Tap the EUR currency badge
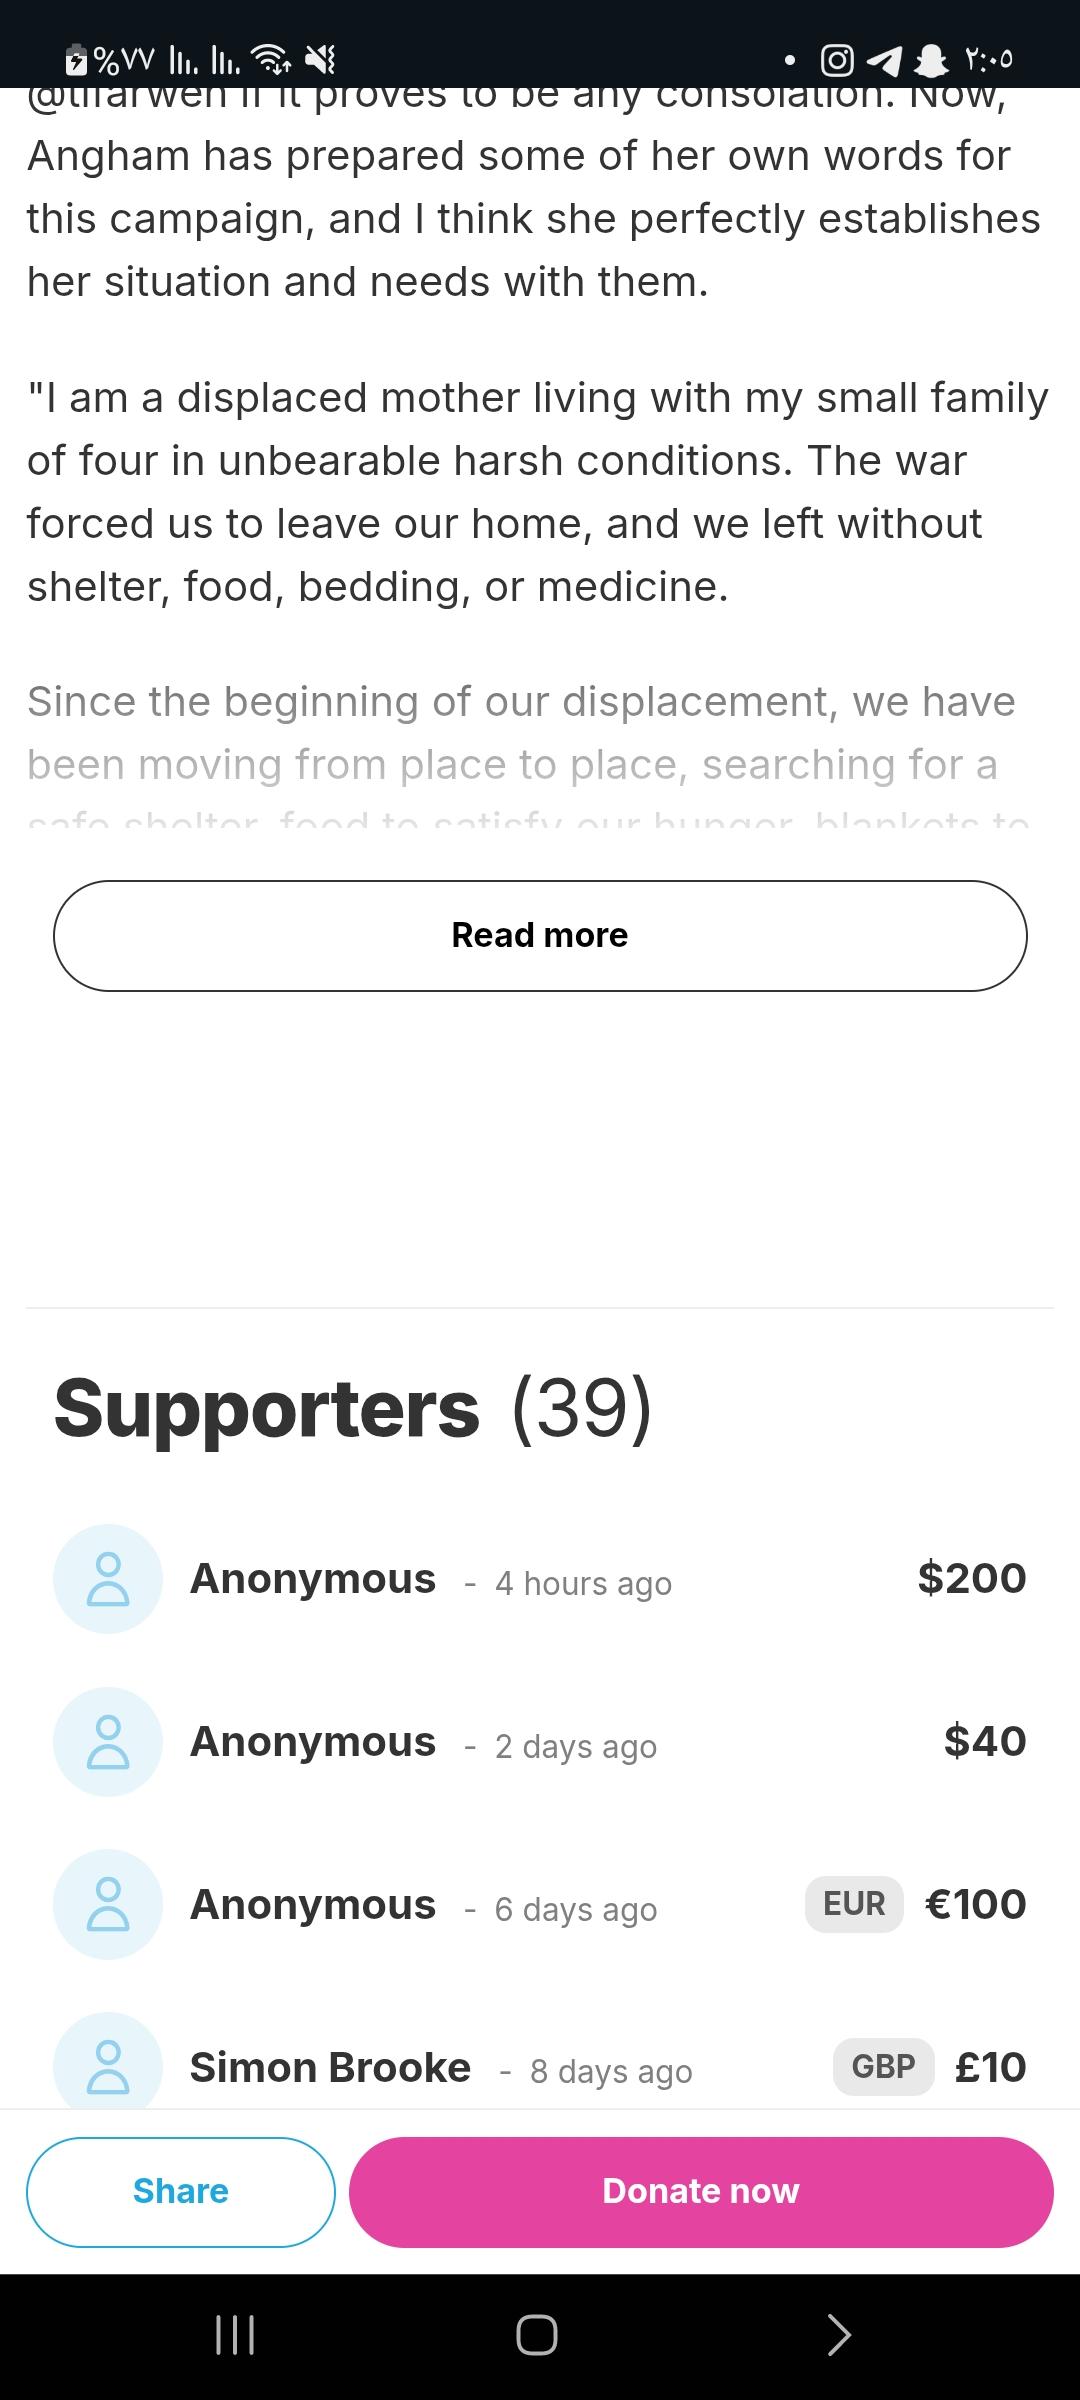1080x2400 pixels. (x=854, y=1904)
